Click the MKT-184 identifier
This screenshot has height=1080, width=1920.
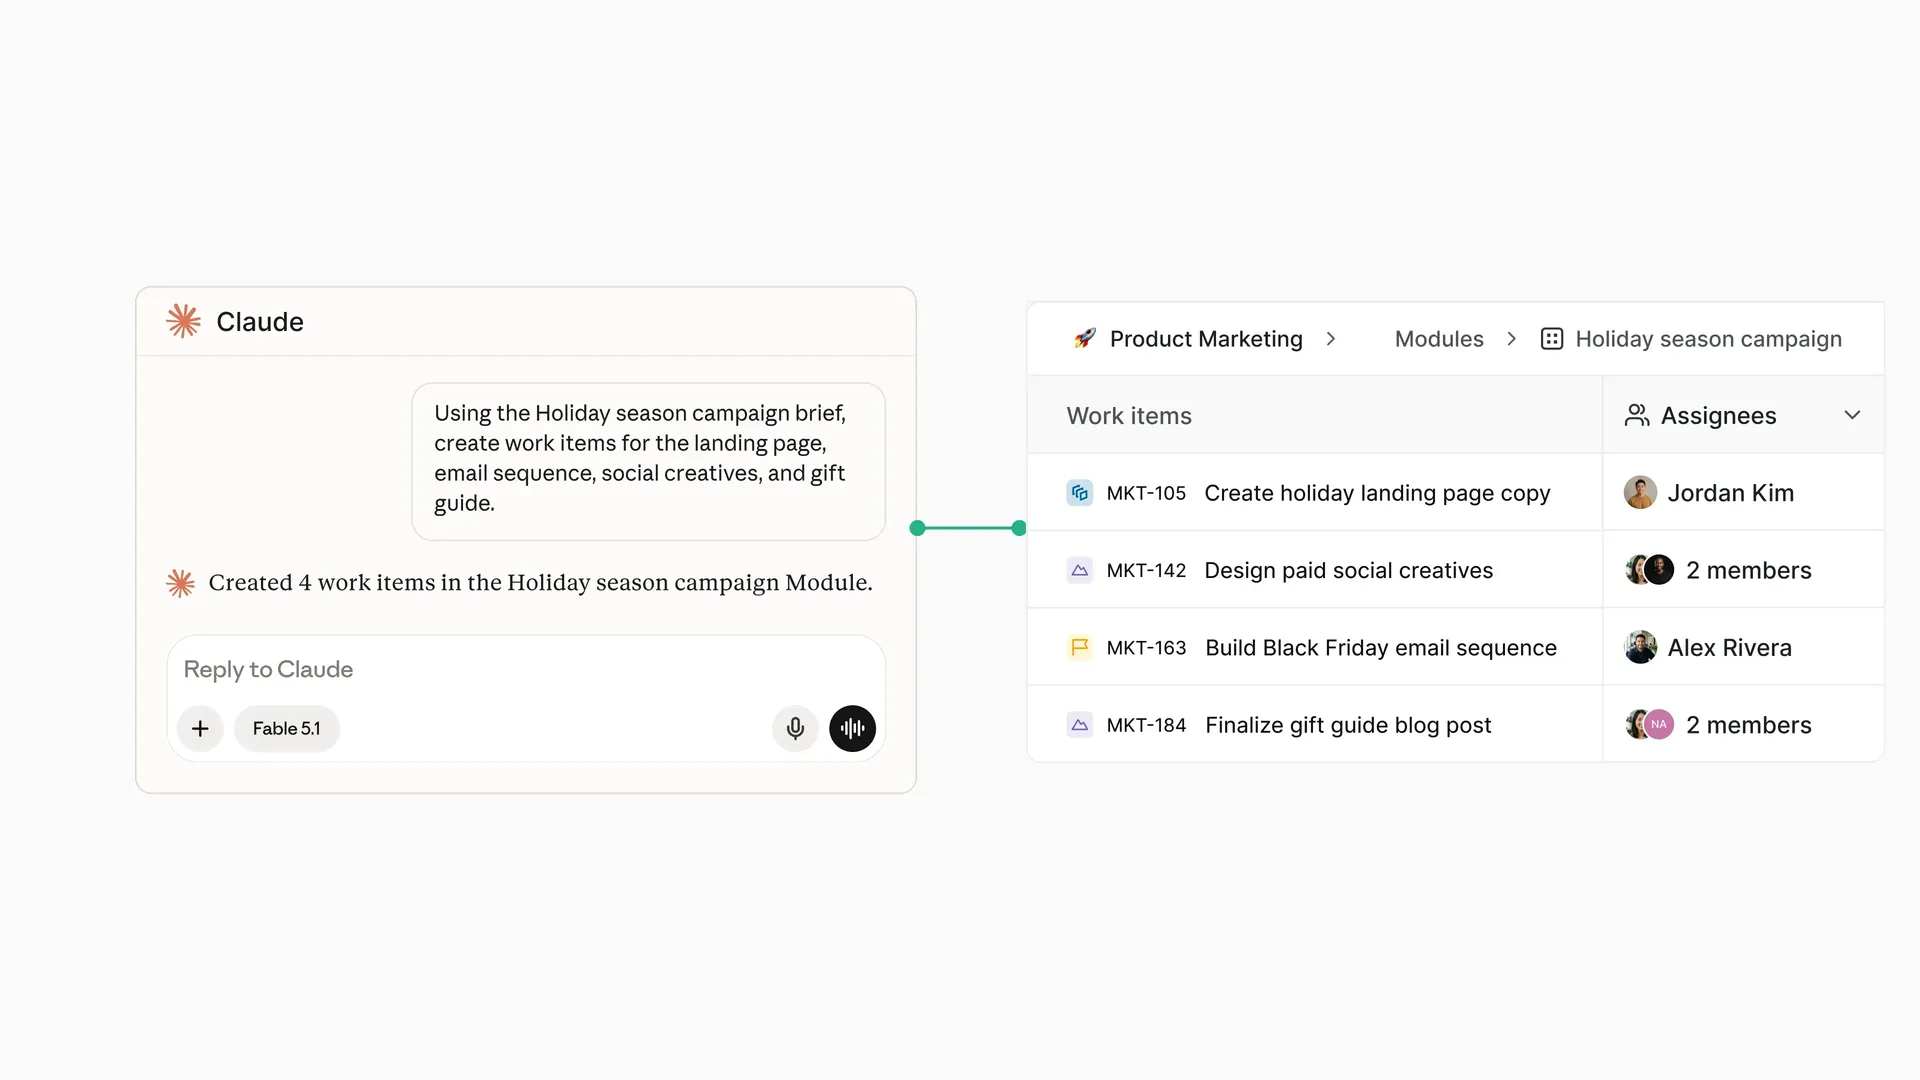pos(1146,725)
